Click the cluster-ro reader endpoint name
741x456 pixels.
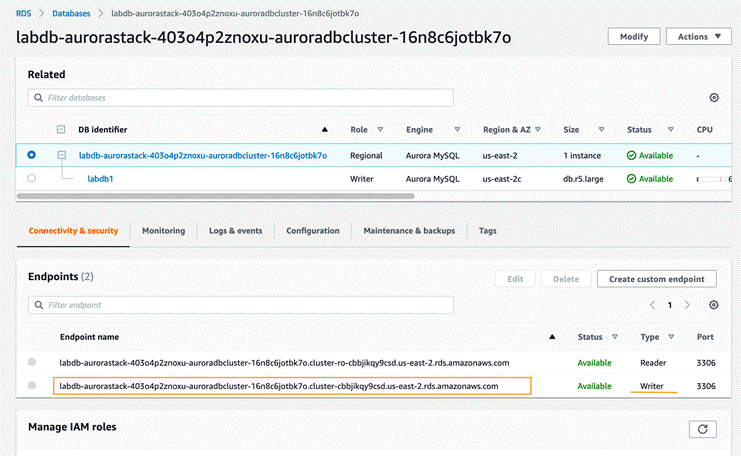point(284,363)
